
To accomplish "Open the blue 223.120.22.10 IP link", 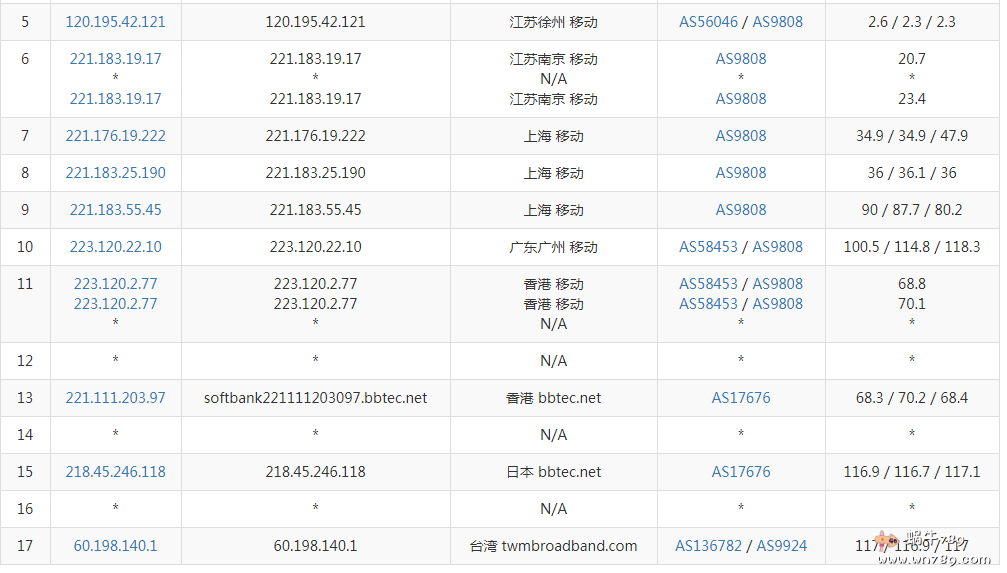I will [x=116, y=247].
